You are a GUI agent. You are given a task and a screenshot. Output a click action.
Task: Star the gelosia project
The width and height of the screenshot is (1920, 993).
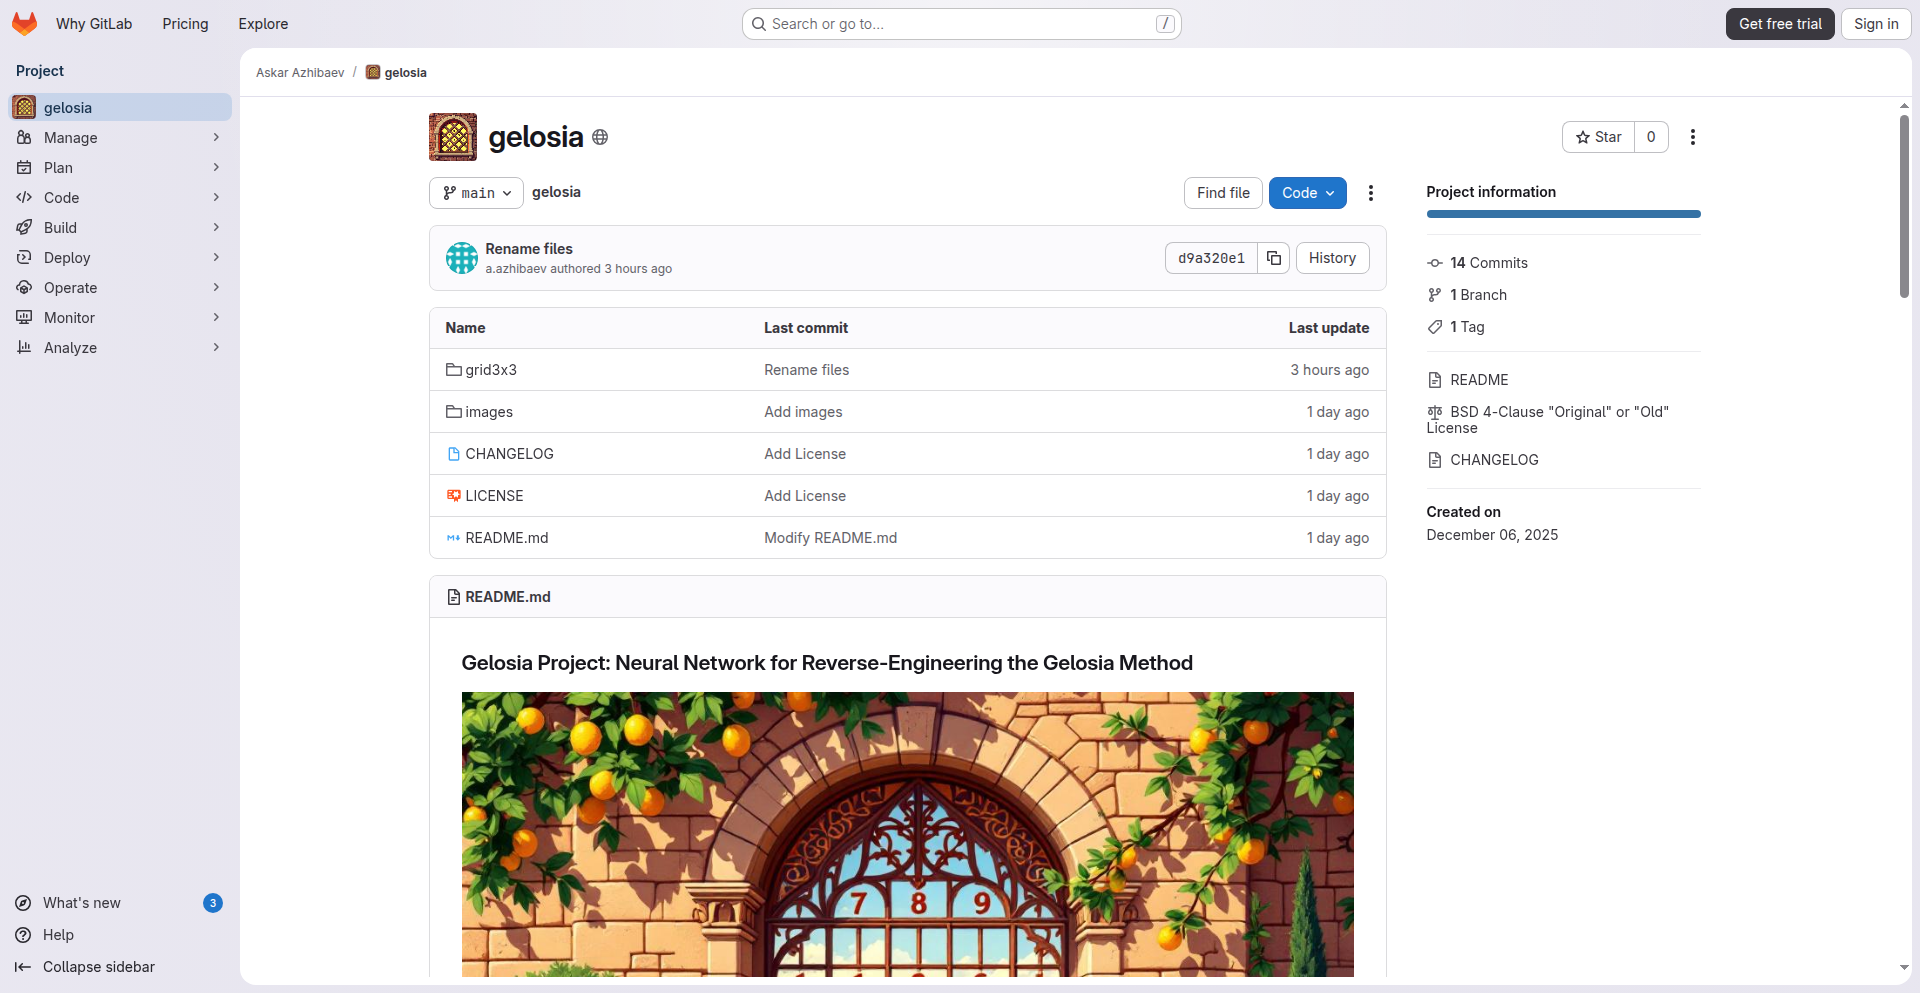coord(1598,137)
